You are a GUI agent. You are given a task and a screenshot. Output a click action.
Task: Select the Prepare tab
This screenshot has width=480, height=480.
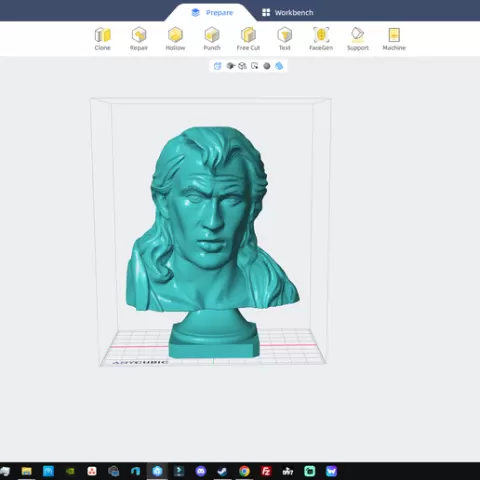tap(212, 13)
